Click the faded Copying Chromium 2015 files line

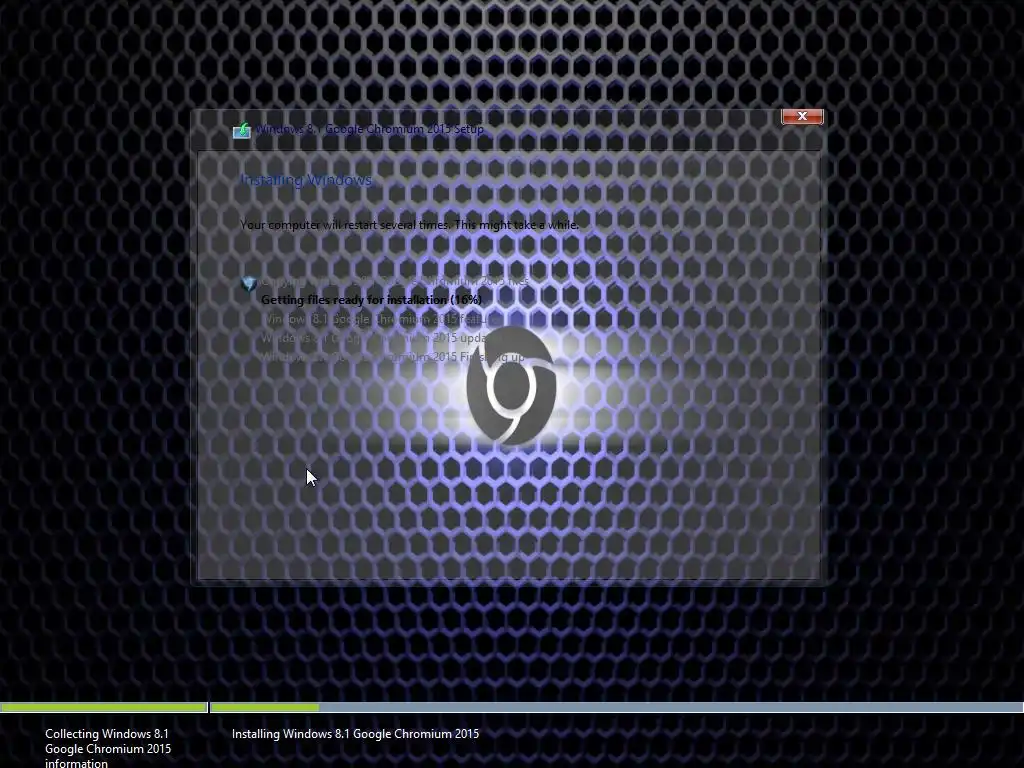click(395, 281)
